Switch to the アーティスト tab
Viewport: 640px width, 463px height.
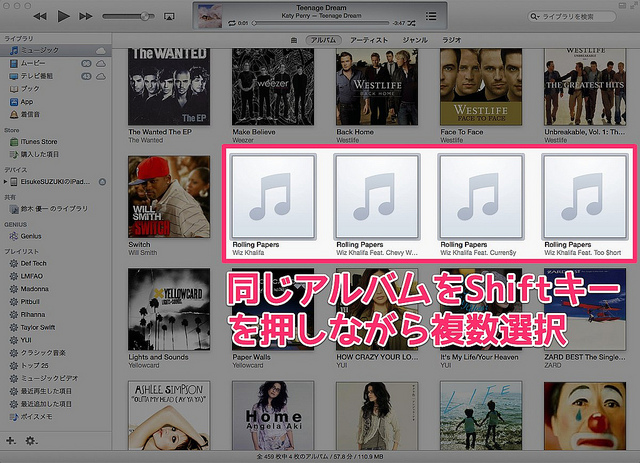click(x=369, y=40)
